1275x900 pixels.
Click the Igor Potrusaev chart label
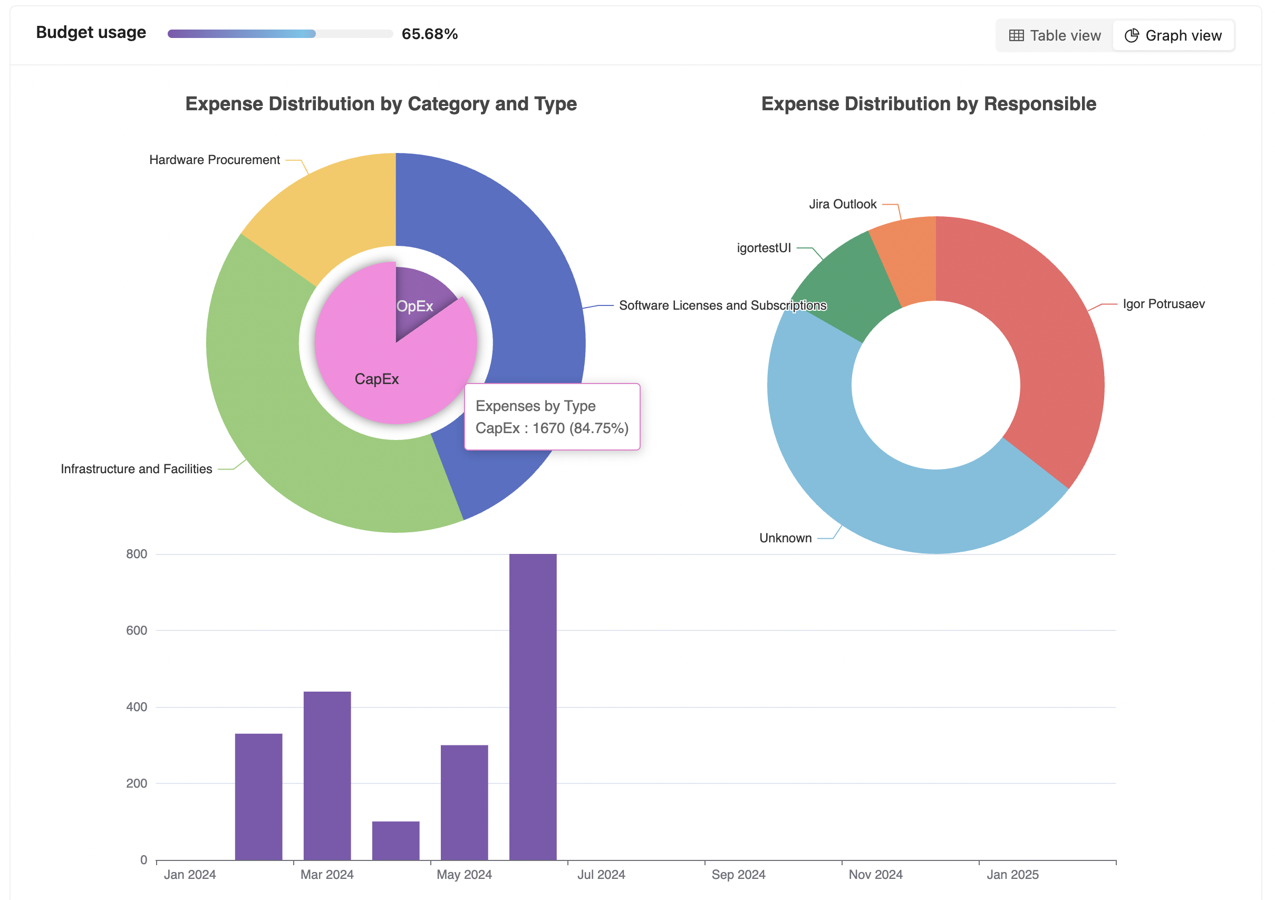click(1164, 304)
